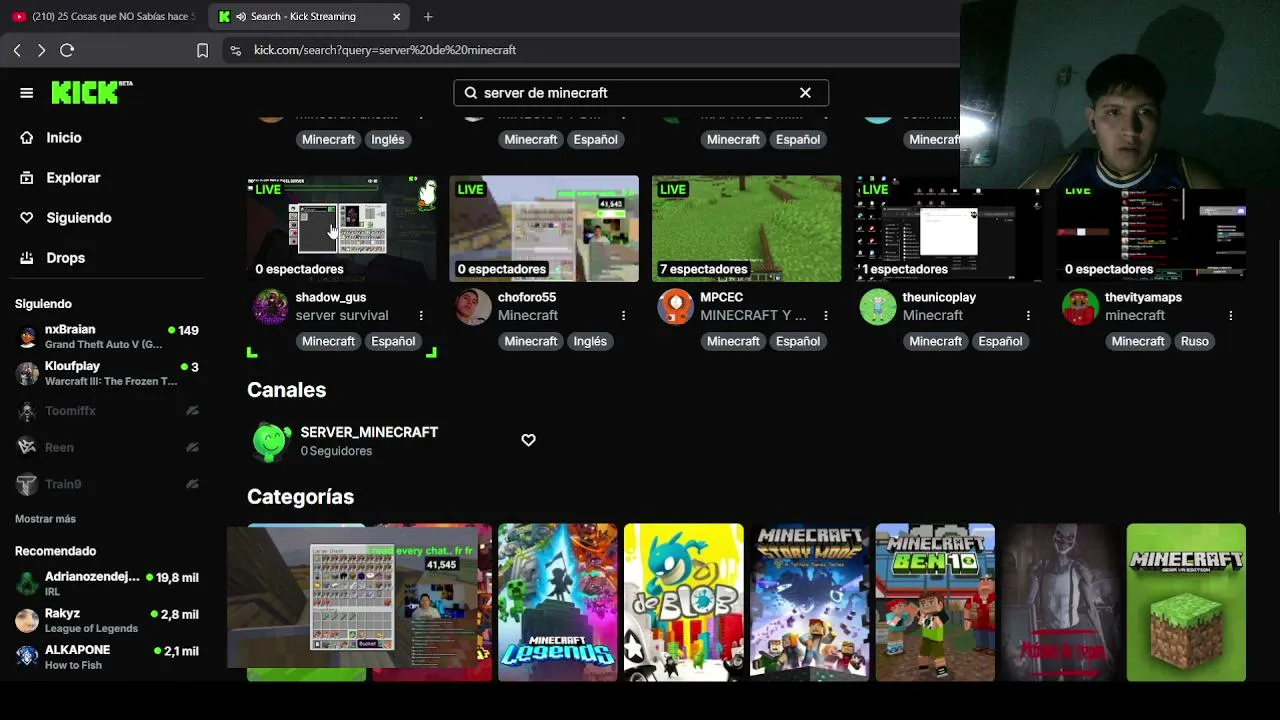Image resolution: width=1280 pixels, height=720 pixels.
Task: Click stream title MINECRAFT Y ... by MPCEC
Action: 753,315
